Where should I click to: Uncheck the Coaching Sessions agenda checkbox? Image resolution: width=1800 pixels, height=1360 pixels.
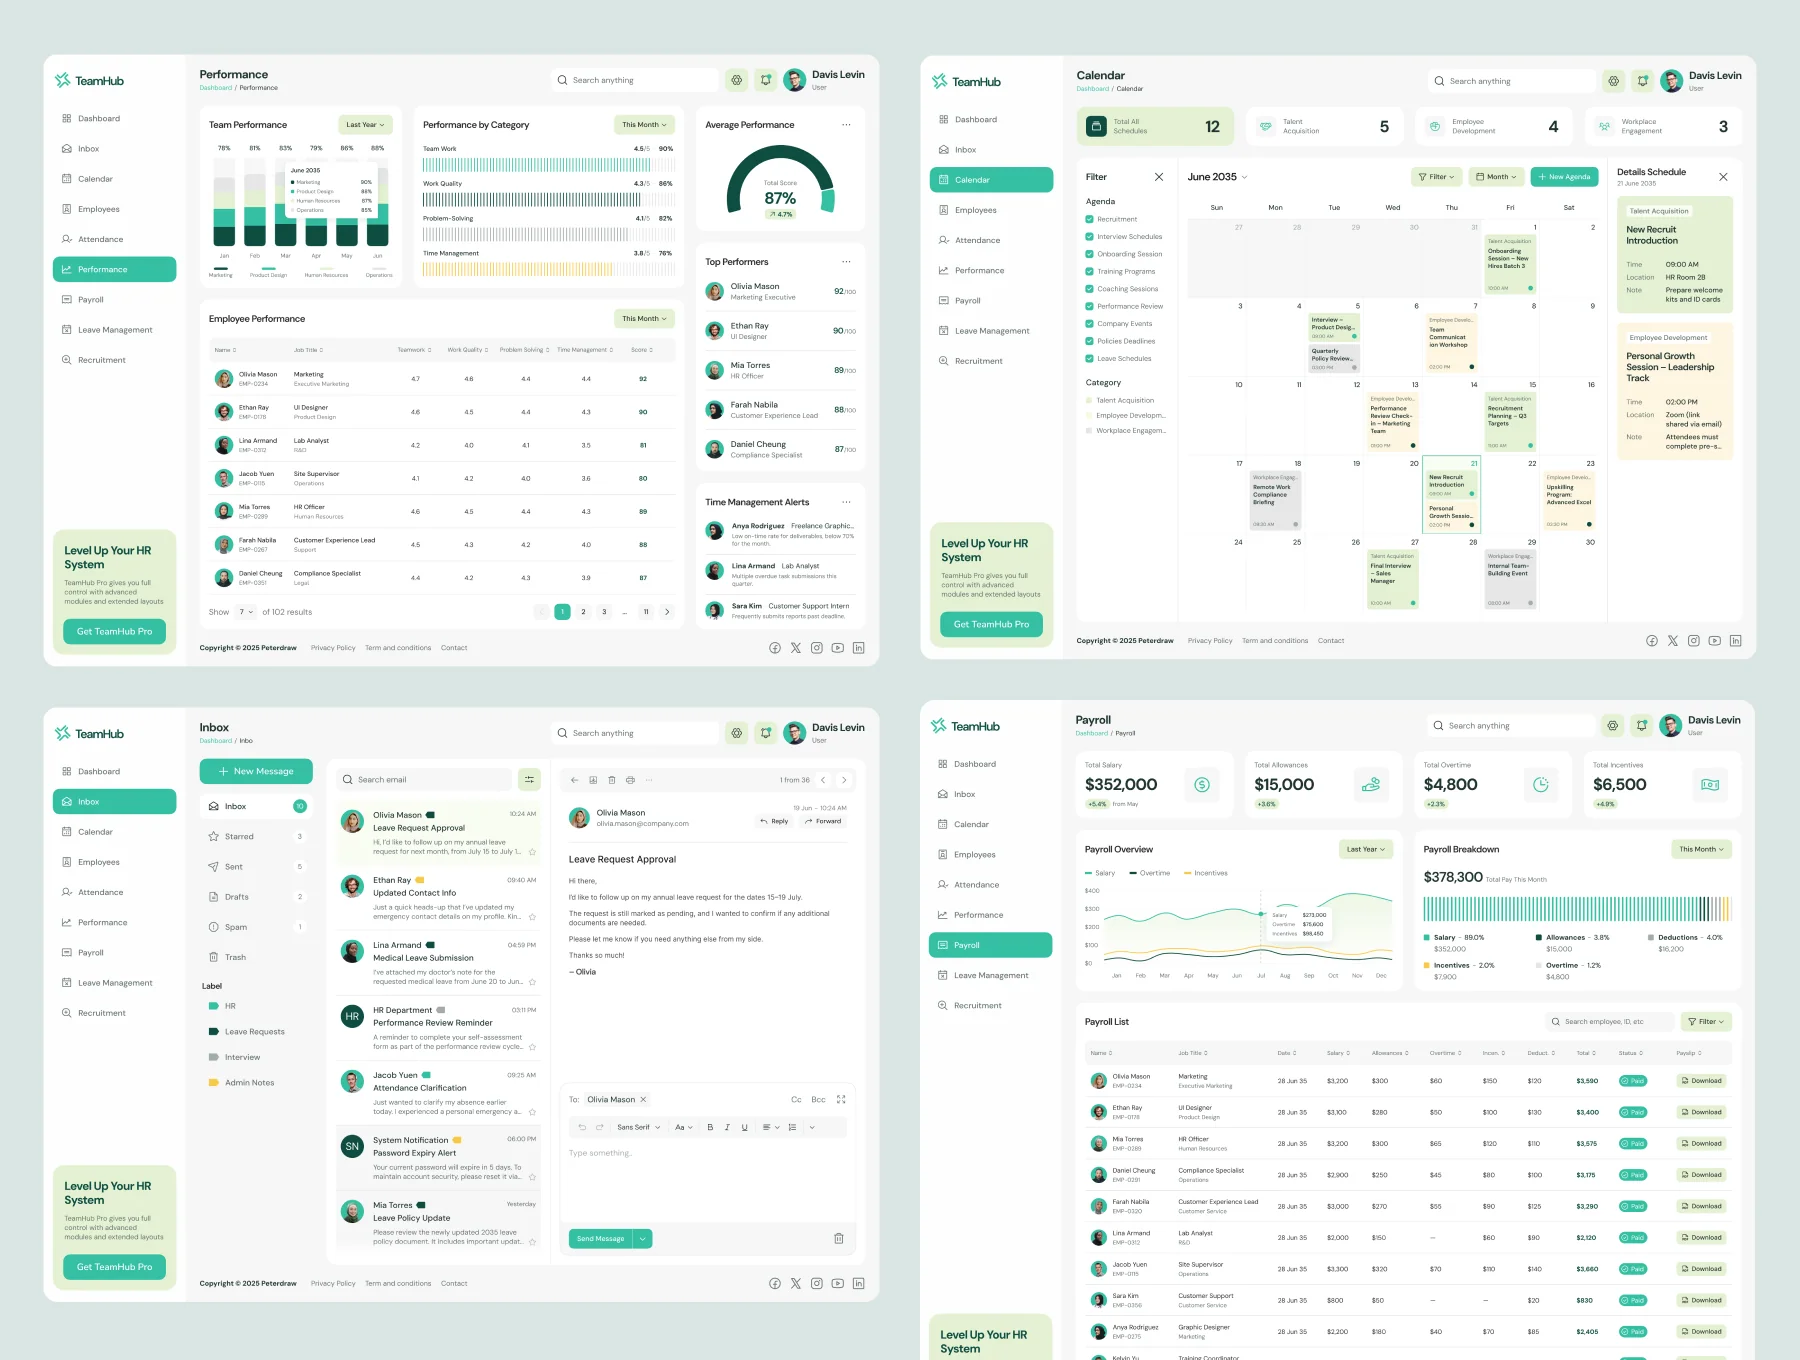[1089, 289]
